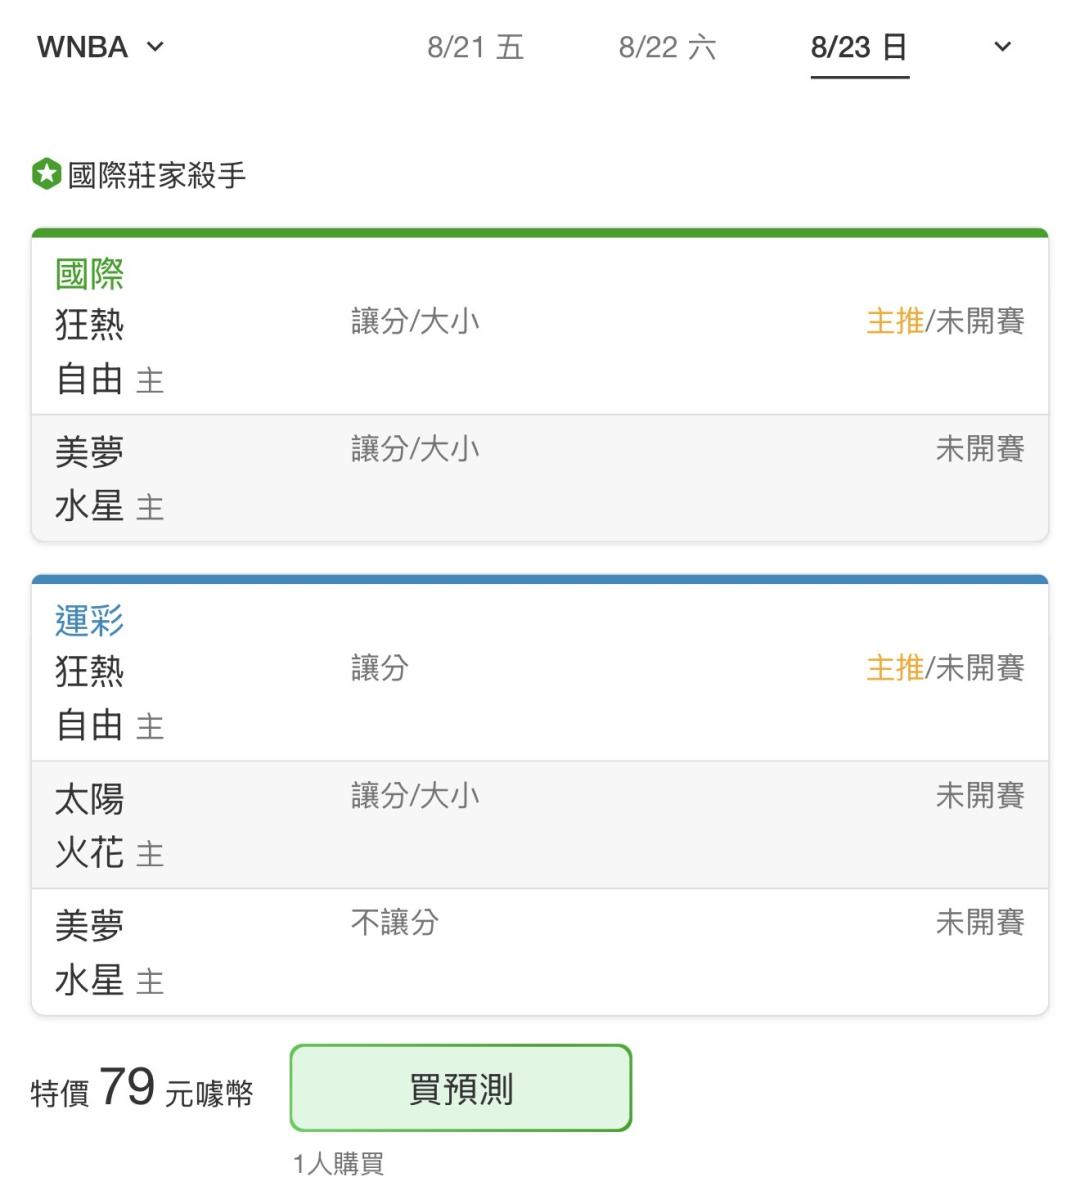
Task: Switch to the 8/21 五 date tab
Action: point(476,47)
